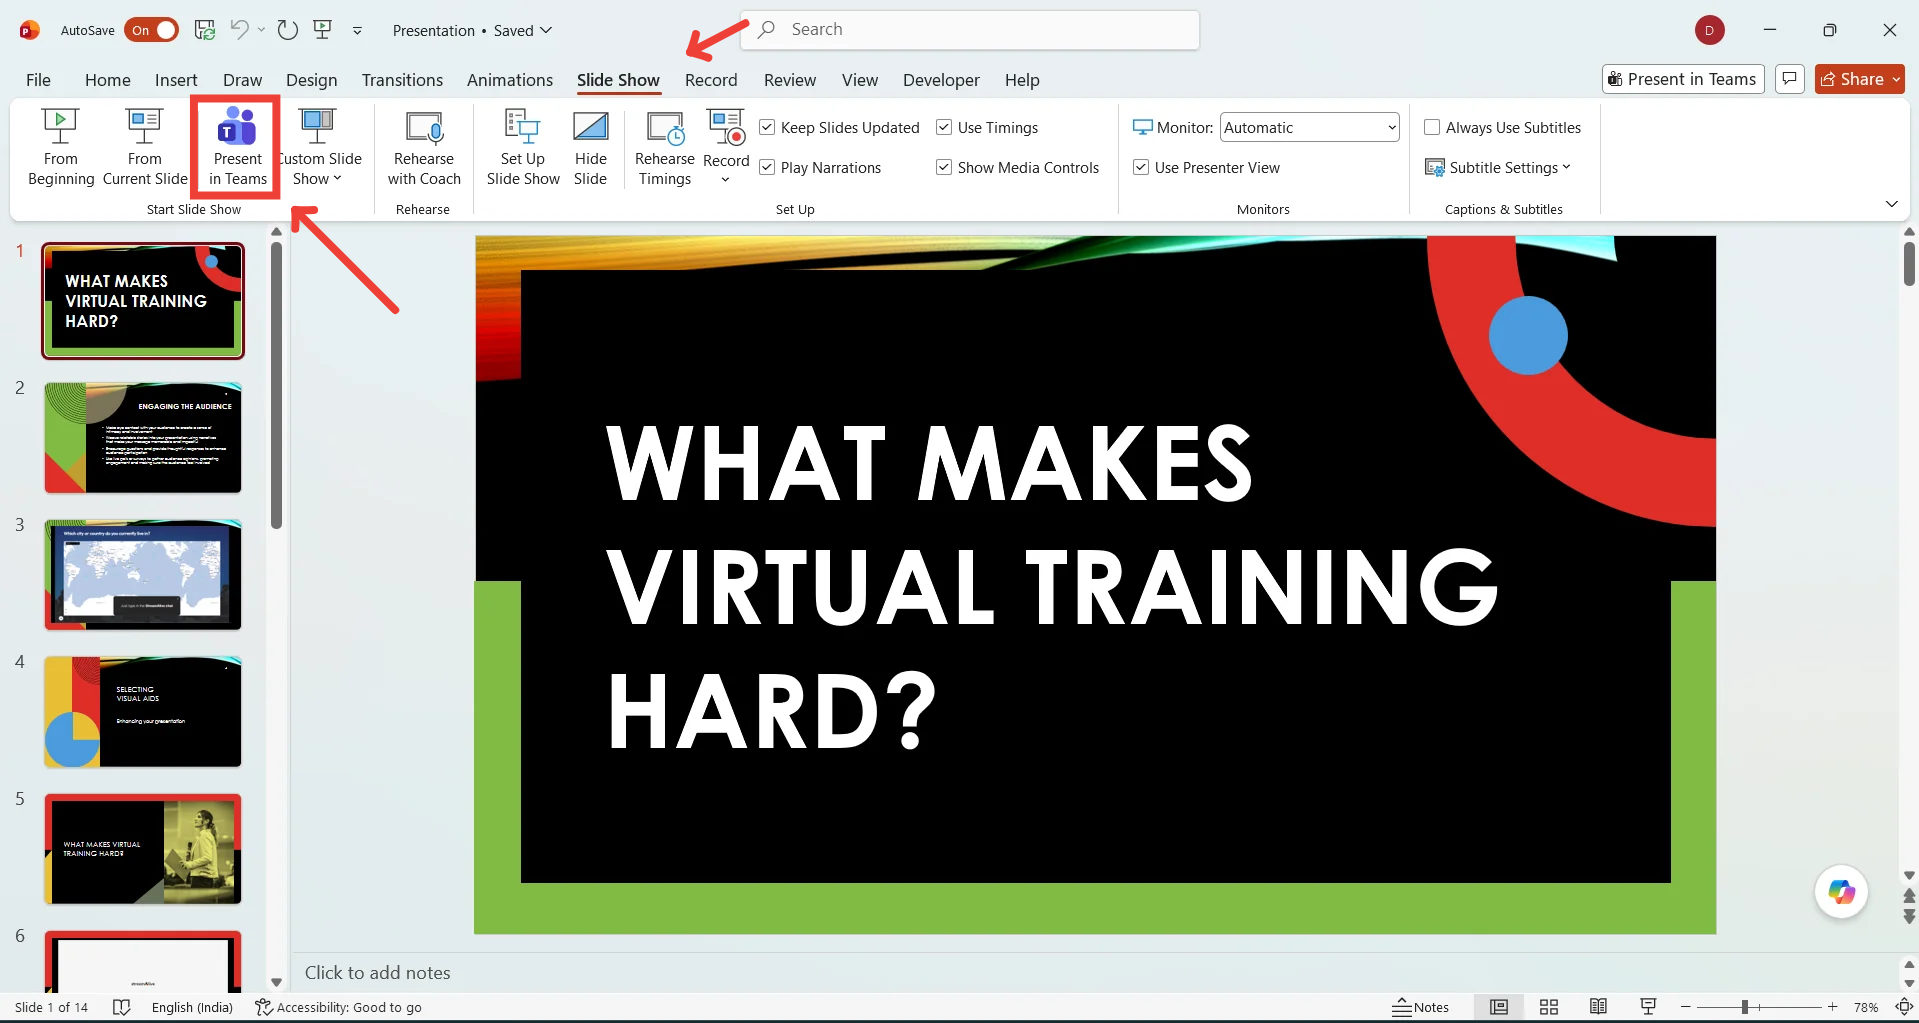The image size is (1919, 1023).
Task: Switch to Normal view icon
Action: pyautogui.click(x=1499, y=1007)
